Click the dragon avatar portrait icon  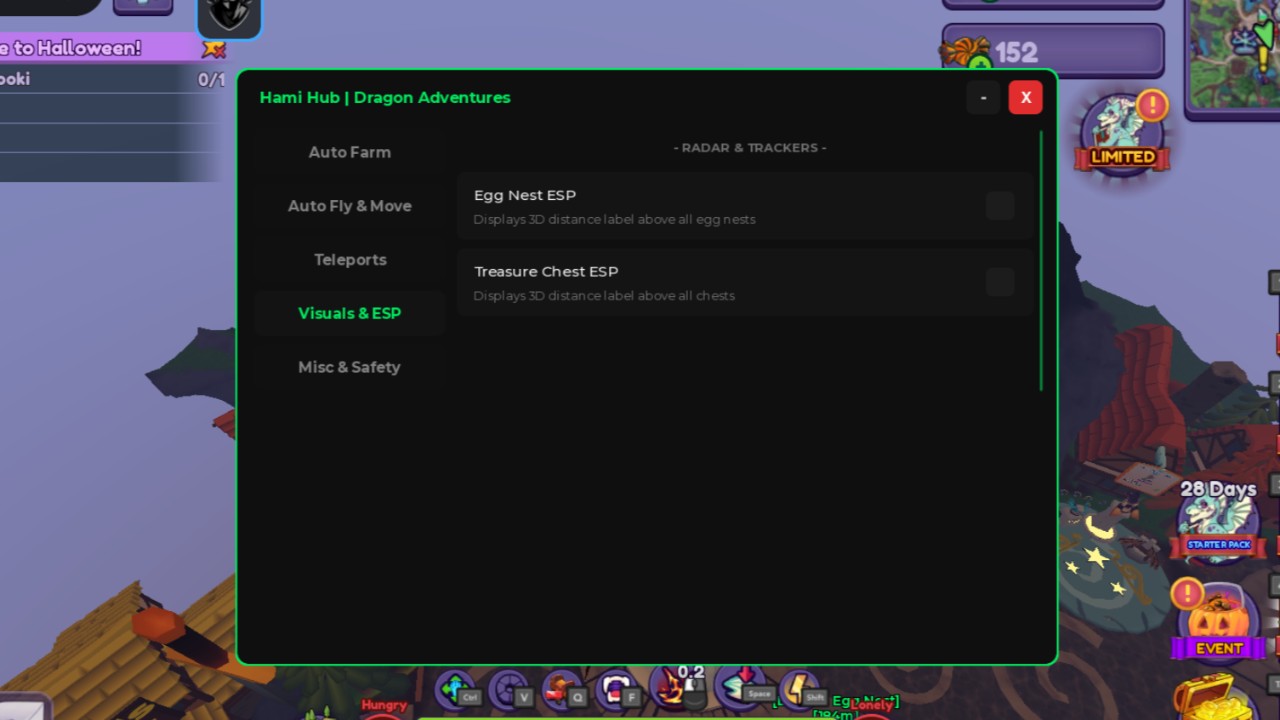point(229,18)
